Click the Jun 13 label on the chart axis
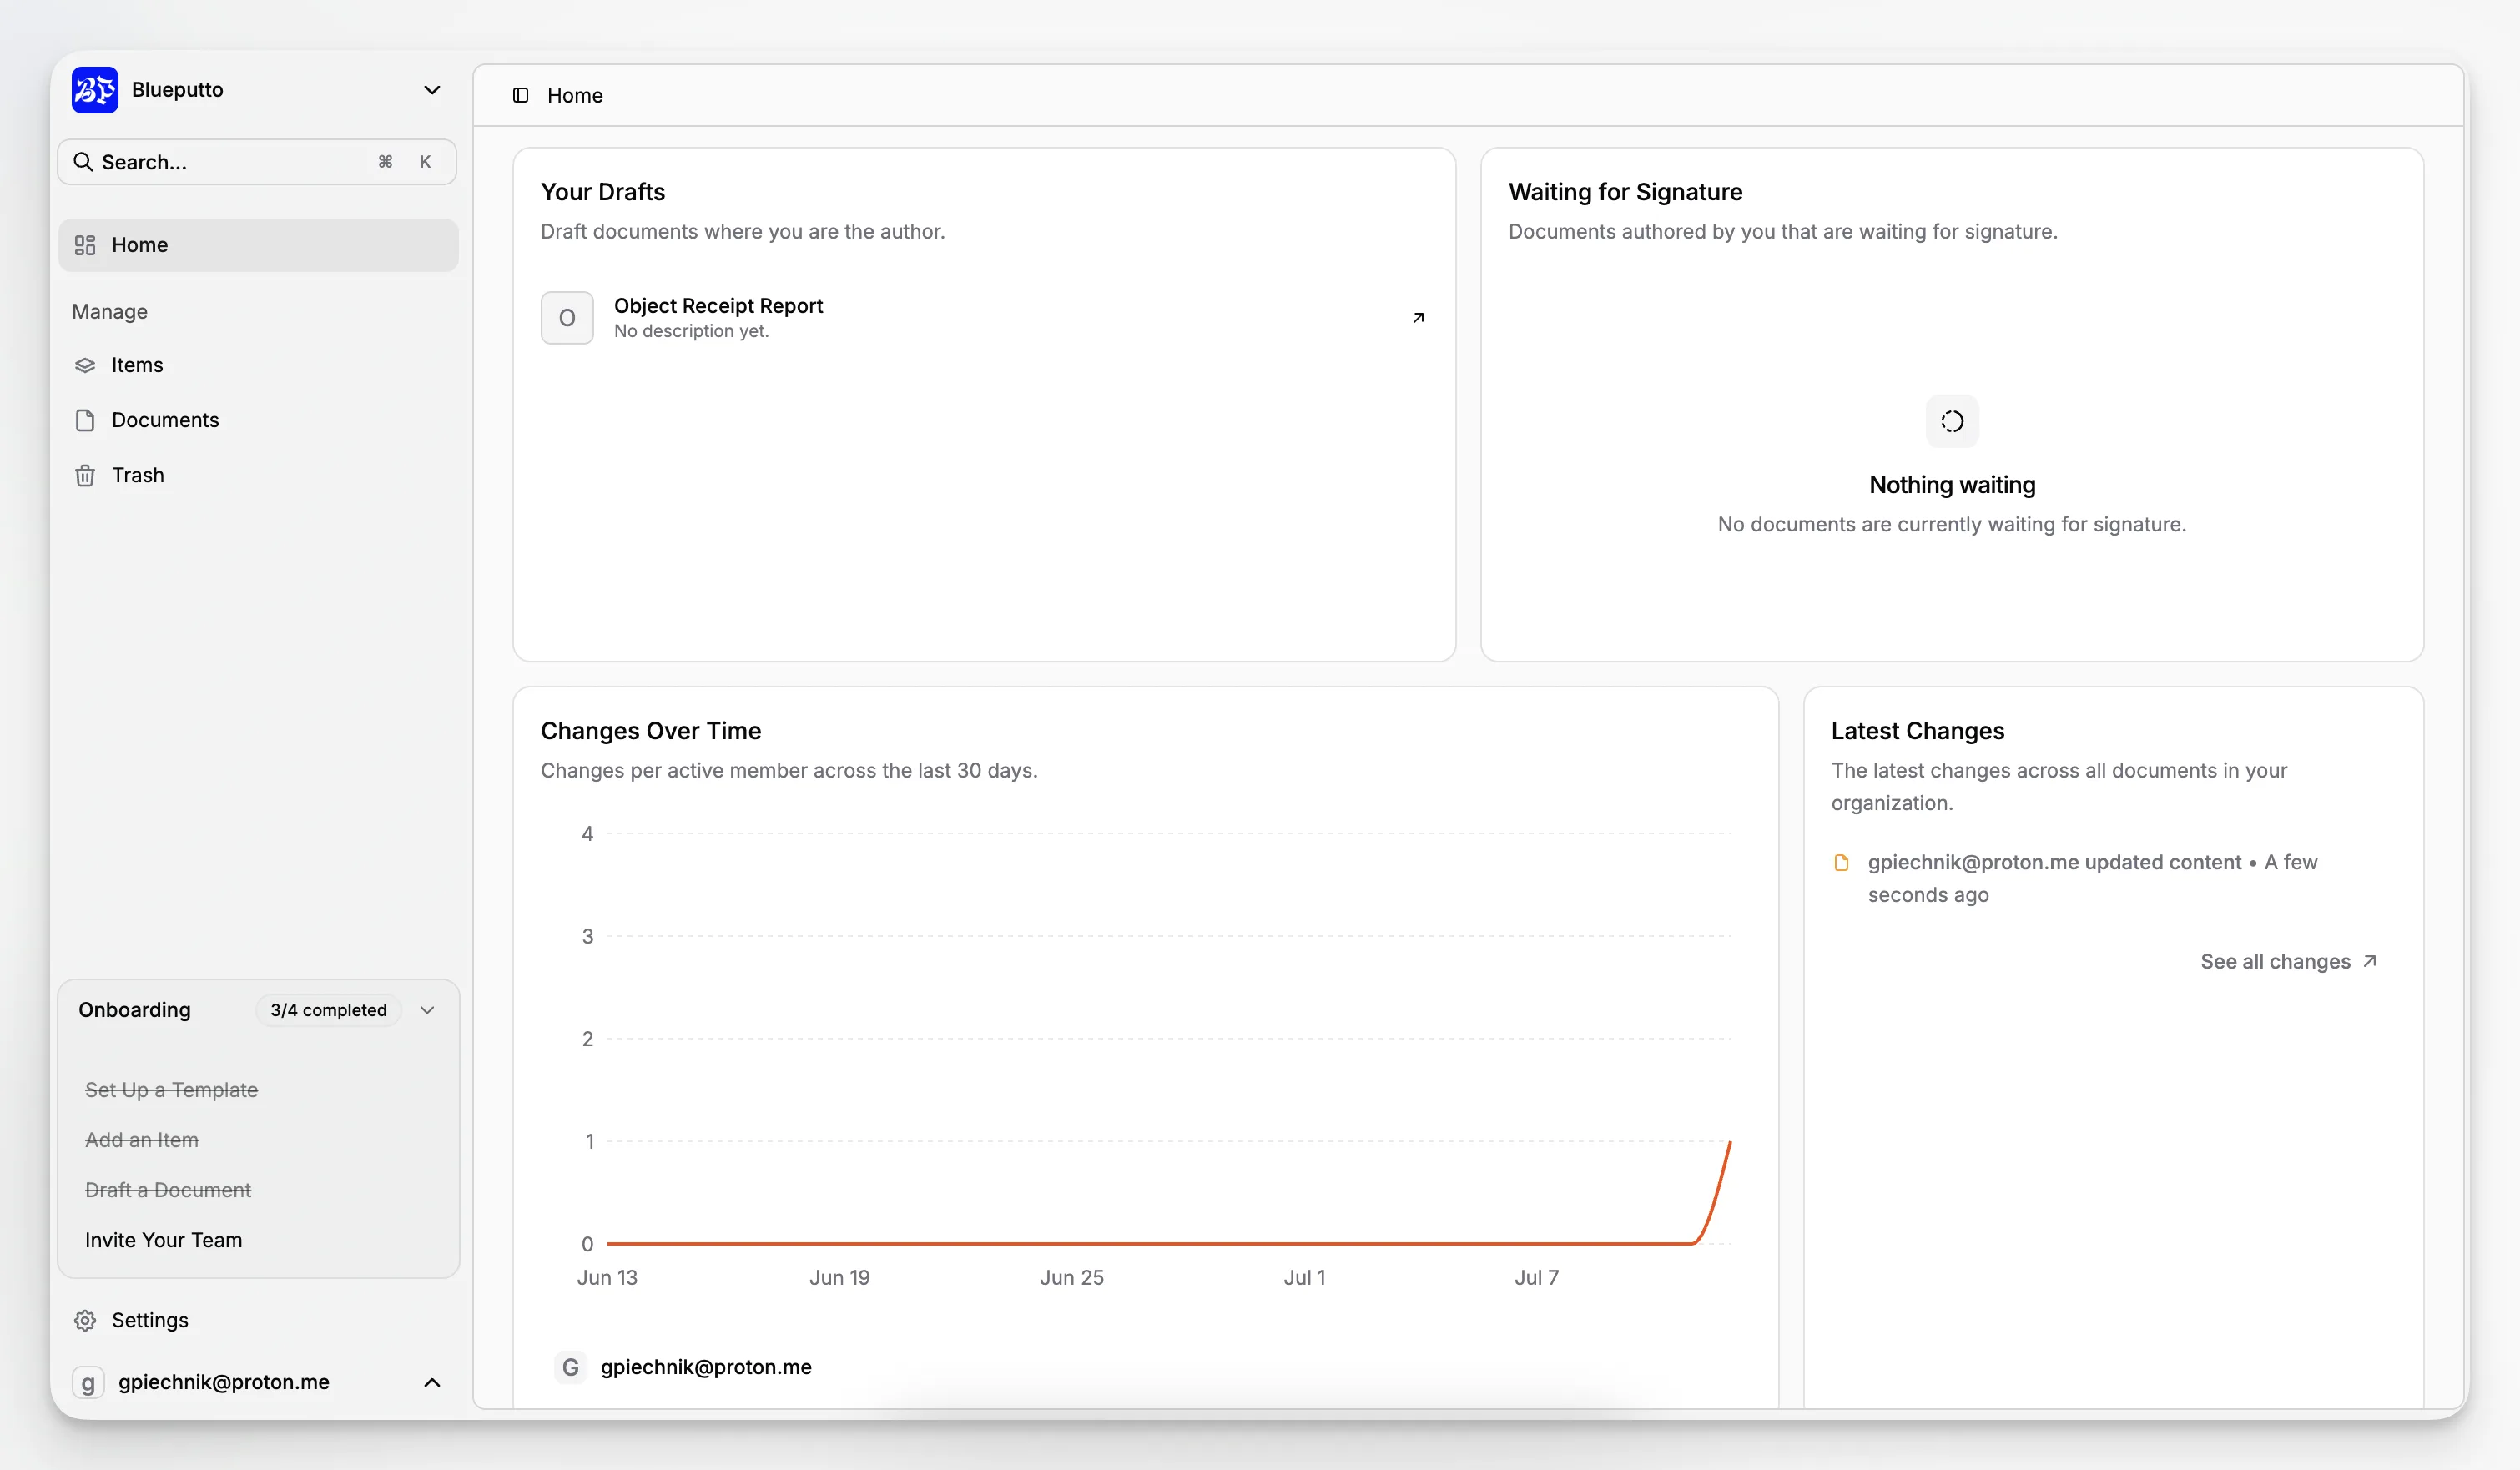2520x1470 pixels. (x=607, y=1277)
